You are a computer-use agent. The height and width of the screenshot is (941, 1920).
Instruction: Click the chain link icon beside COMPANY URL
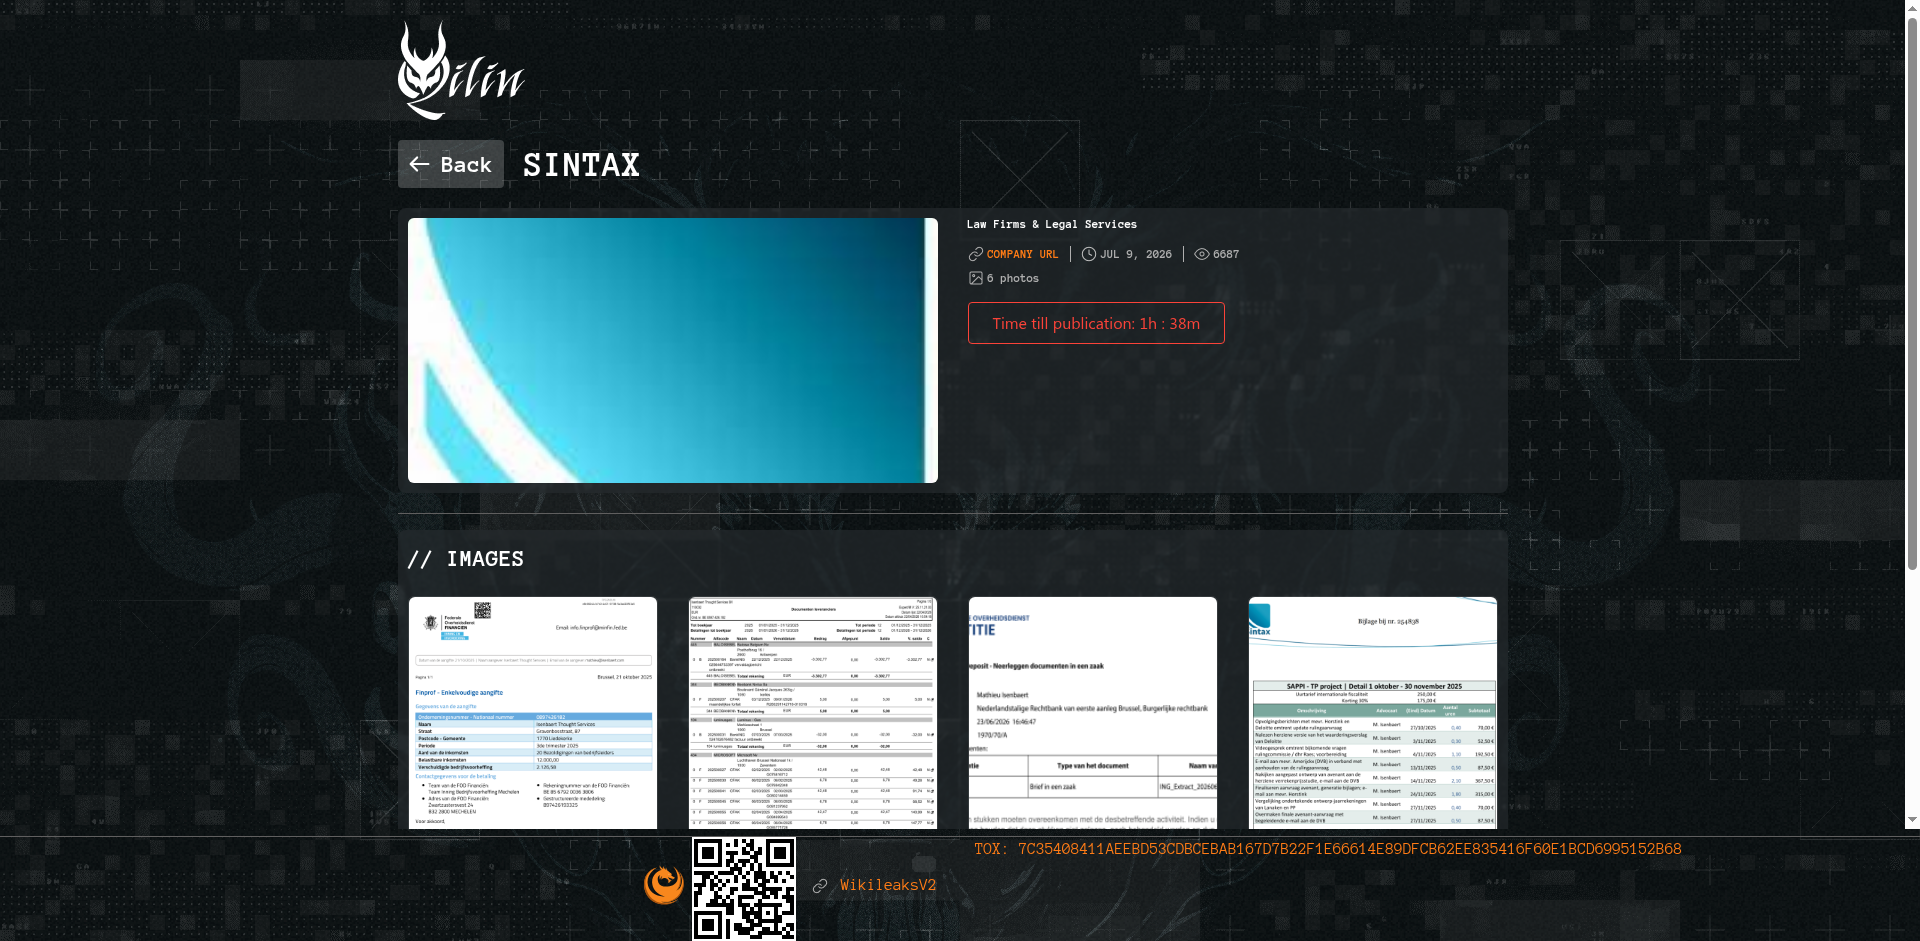976,254
